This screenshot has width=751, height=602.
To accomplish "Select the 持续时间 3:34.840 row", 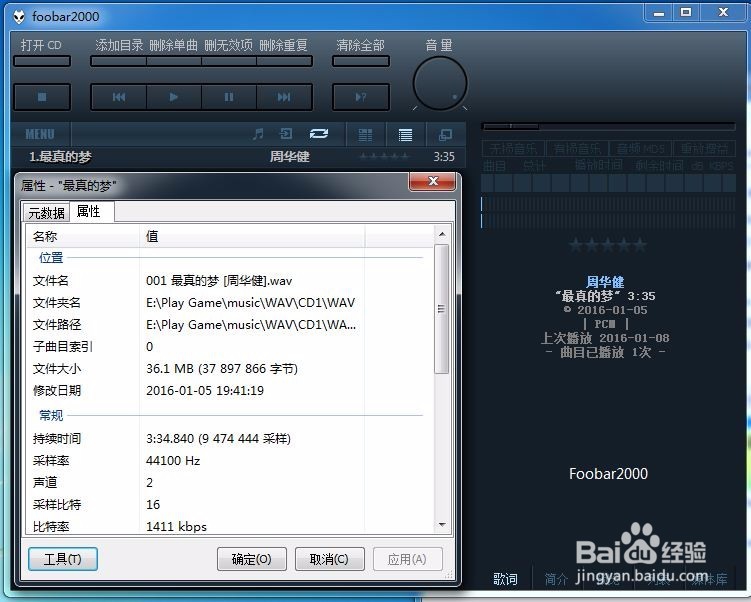I will 230,439.
